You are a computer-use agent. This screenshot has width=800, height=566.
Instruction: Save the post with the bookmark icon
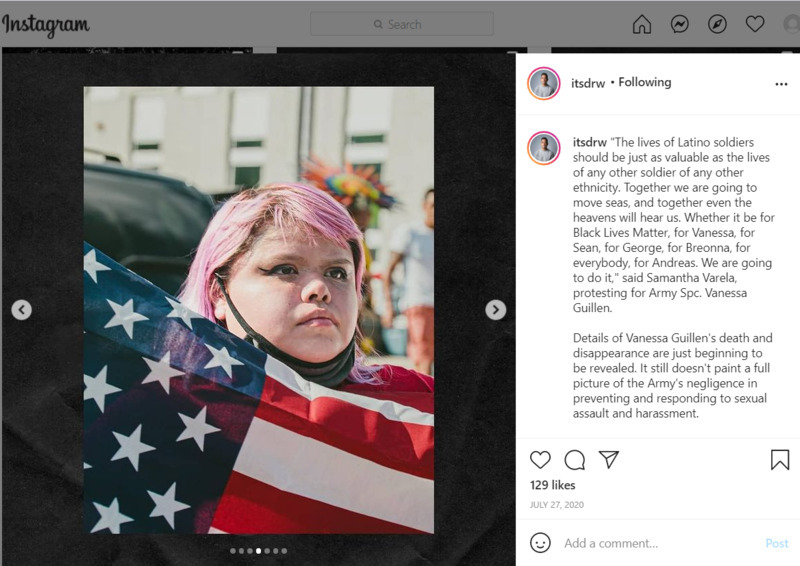click(780, 459)
